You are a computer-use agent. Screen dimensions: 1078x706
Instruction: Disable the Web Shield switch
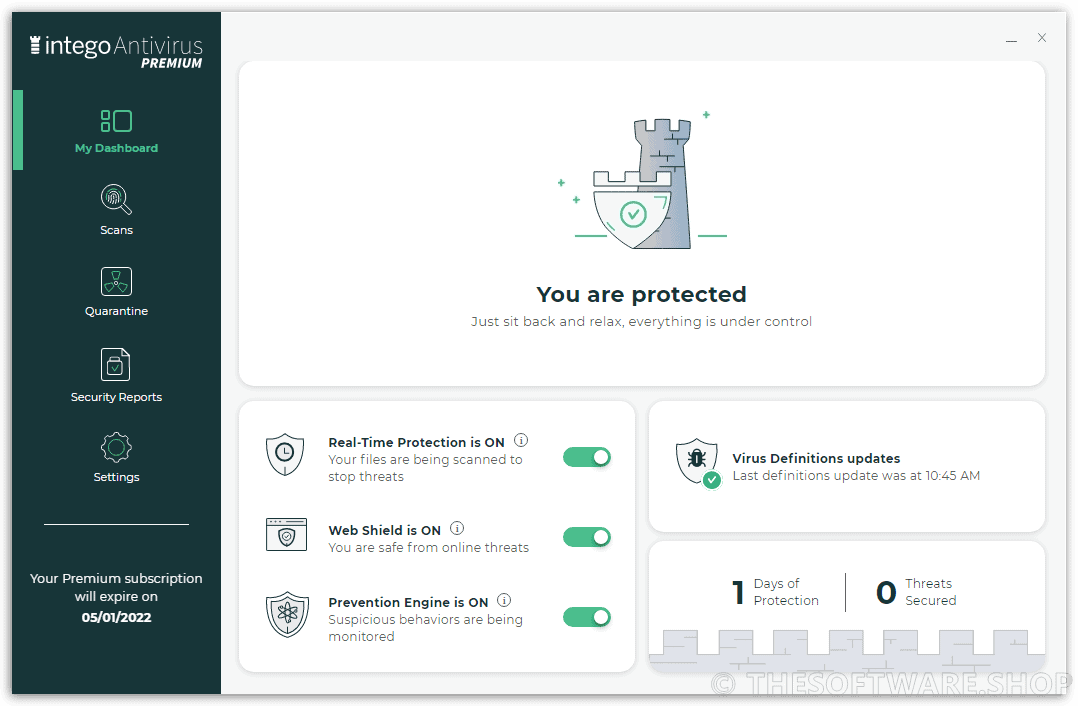[x=587, y=537]
